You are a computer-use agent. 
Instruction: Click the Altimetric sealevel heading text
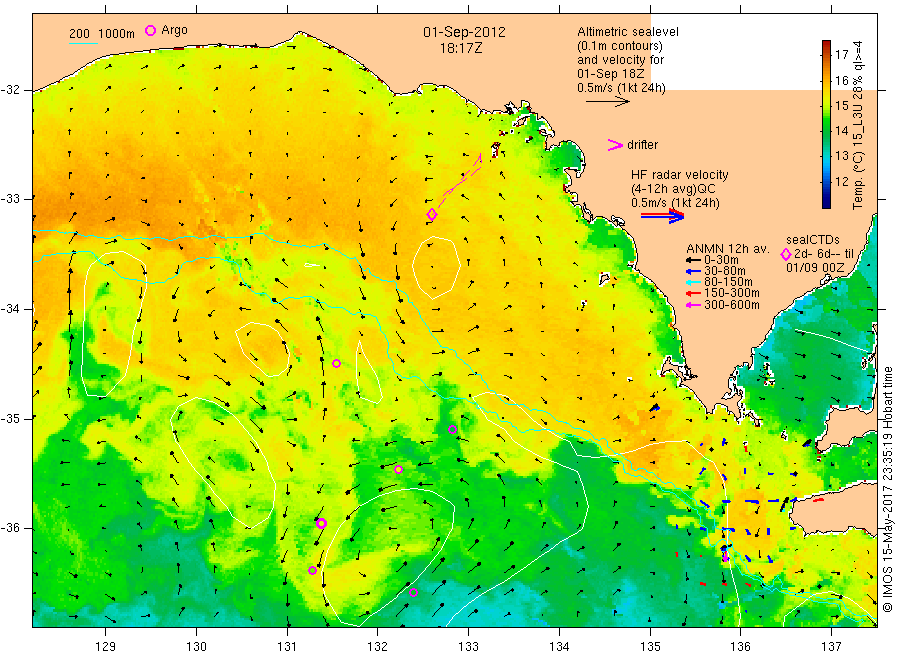point(628,32)
